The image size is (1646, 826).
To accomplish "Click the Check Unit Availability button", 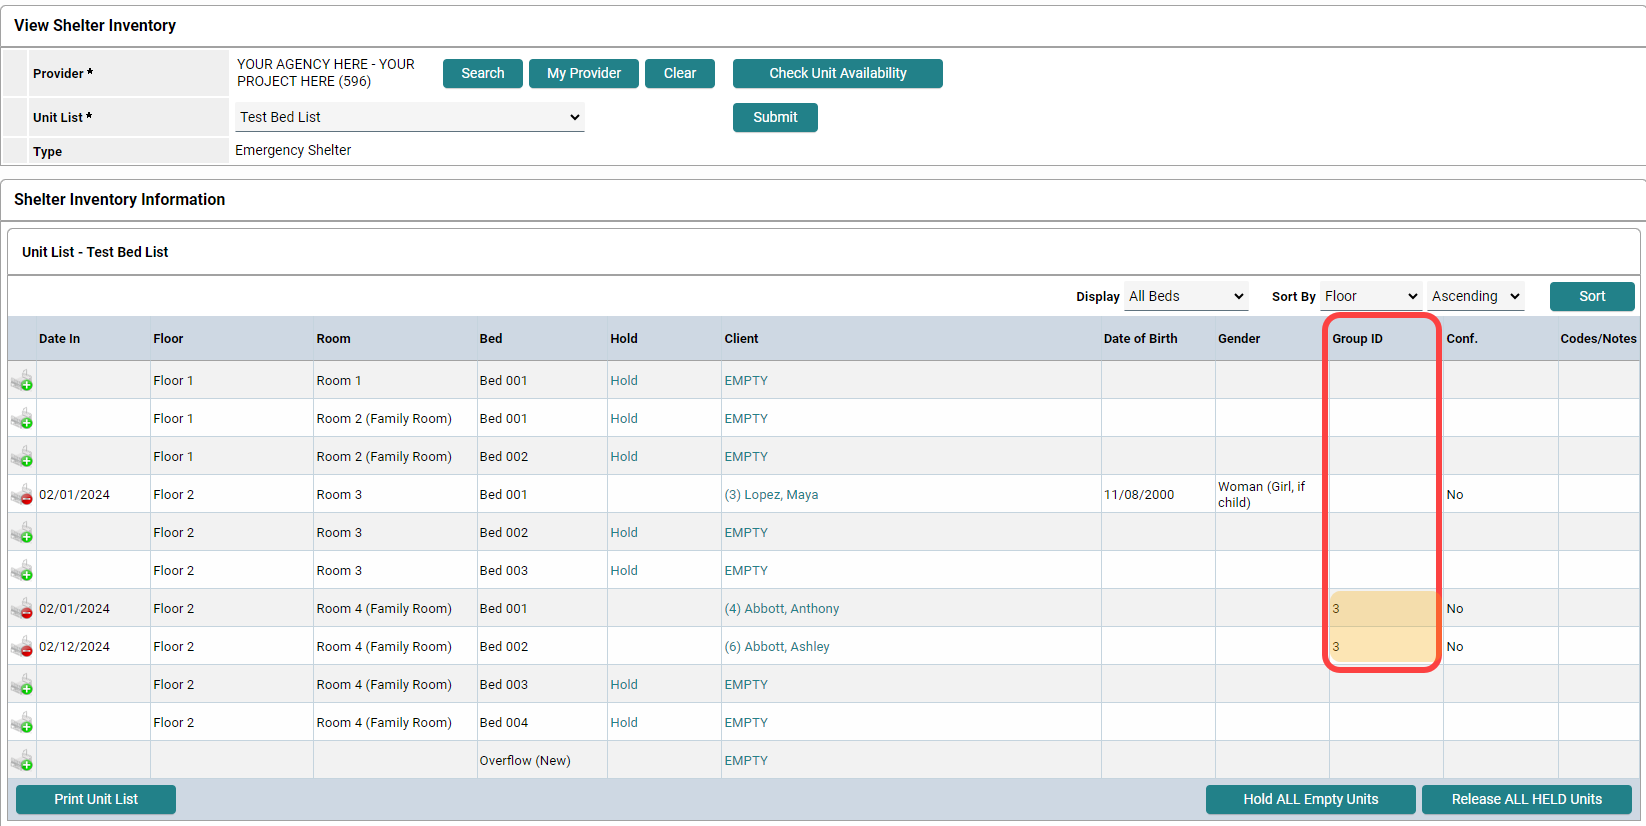I will (838, 73).
